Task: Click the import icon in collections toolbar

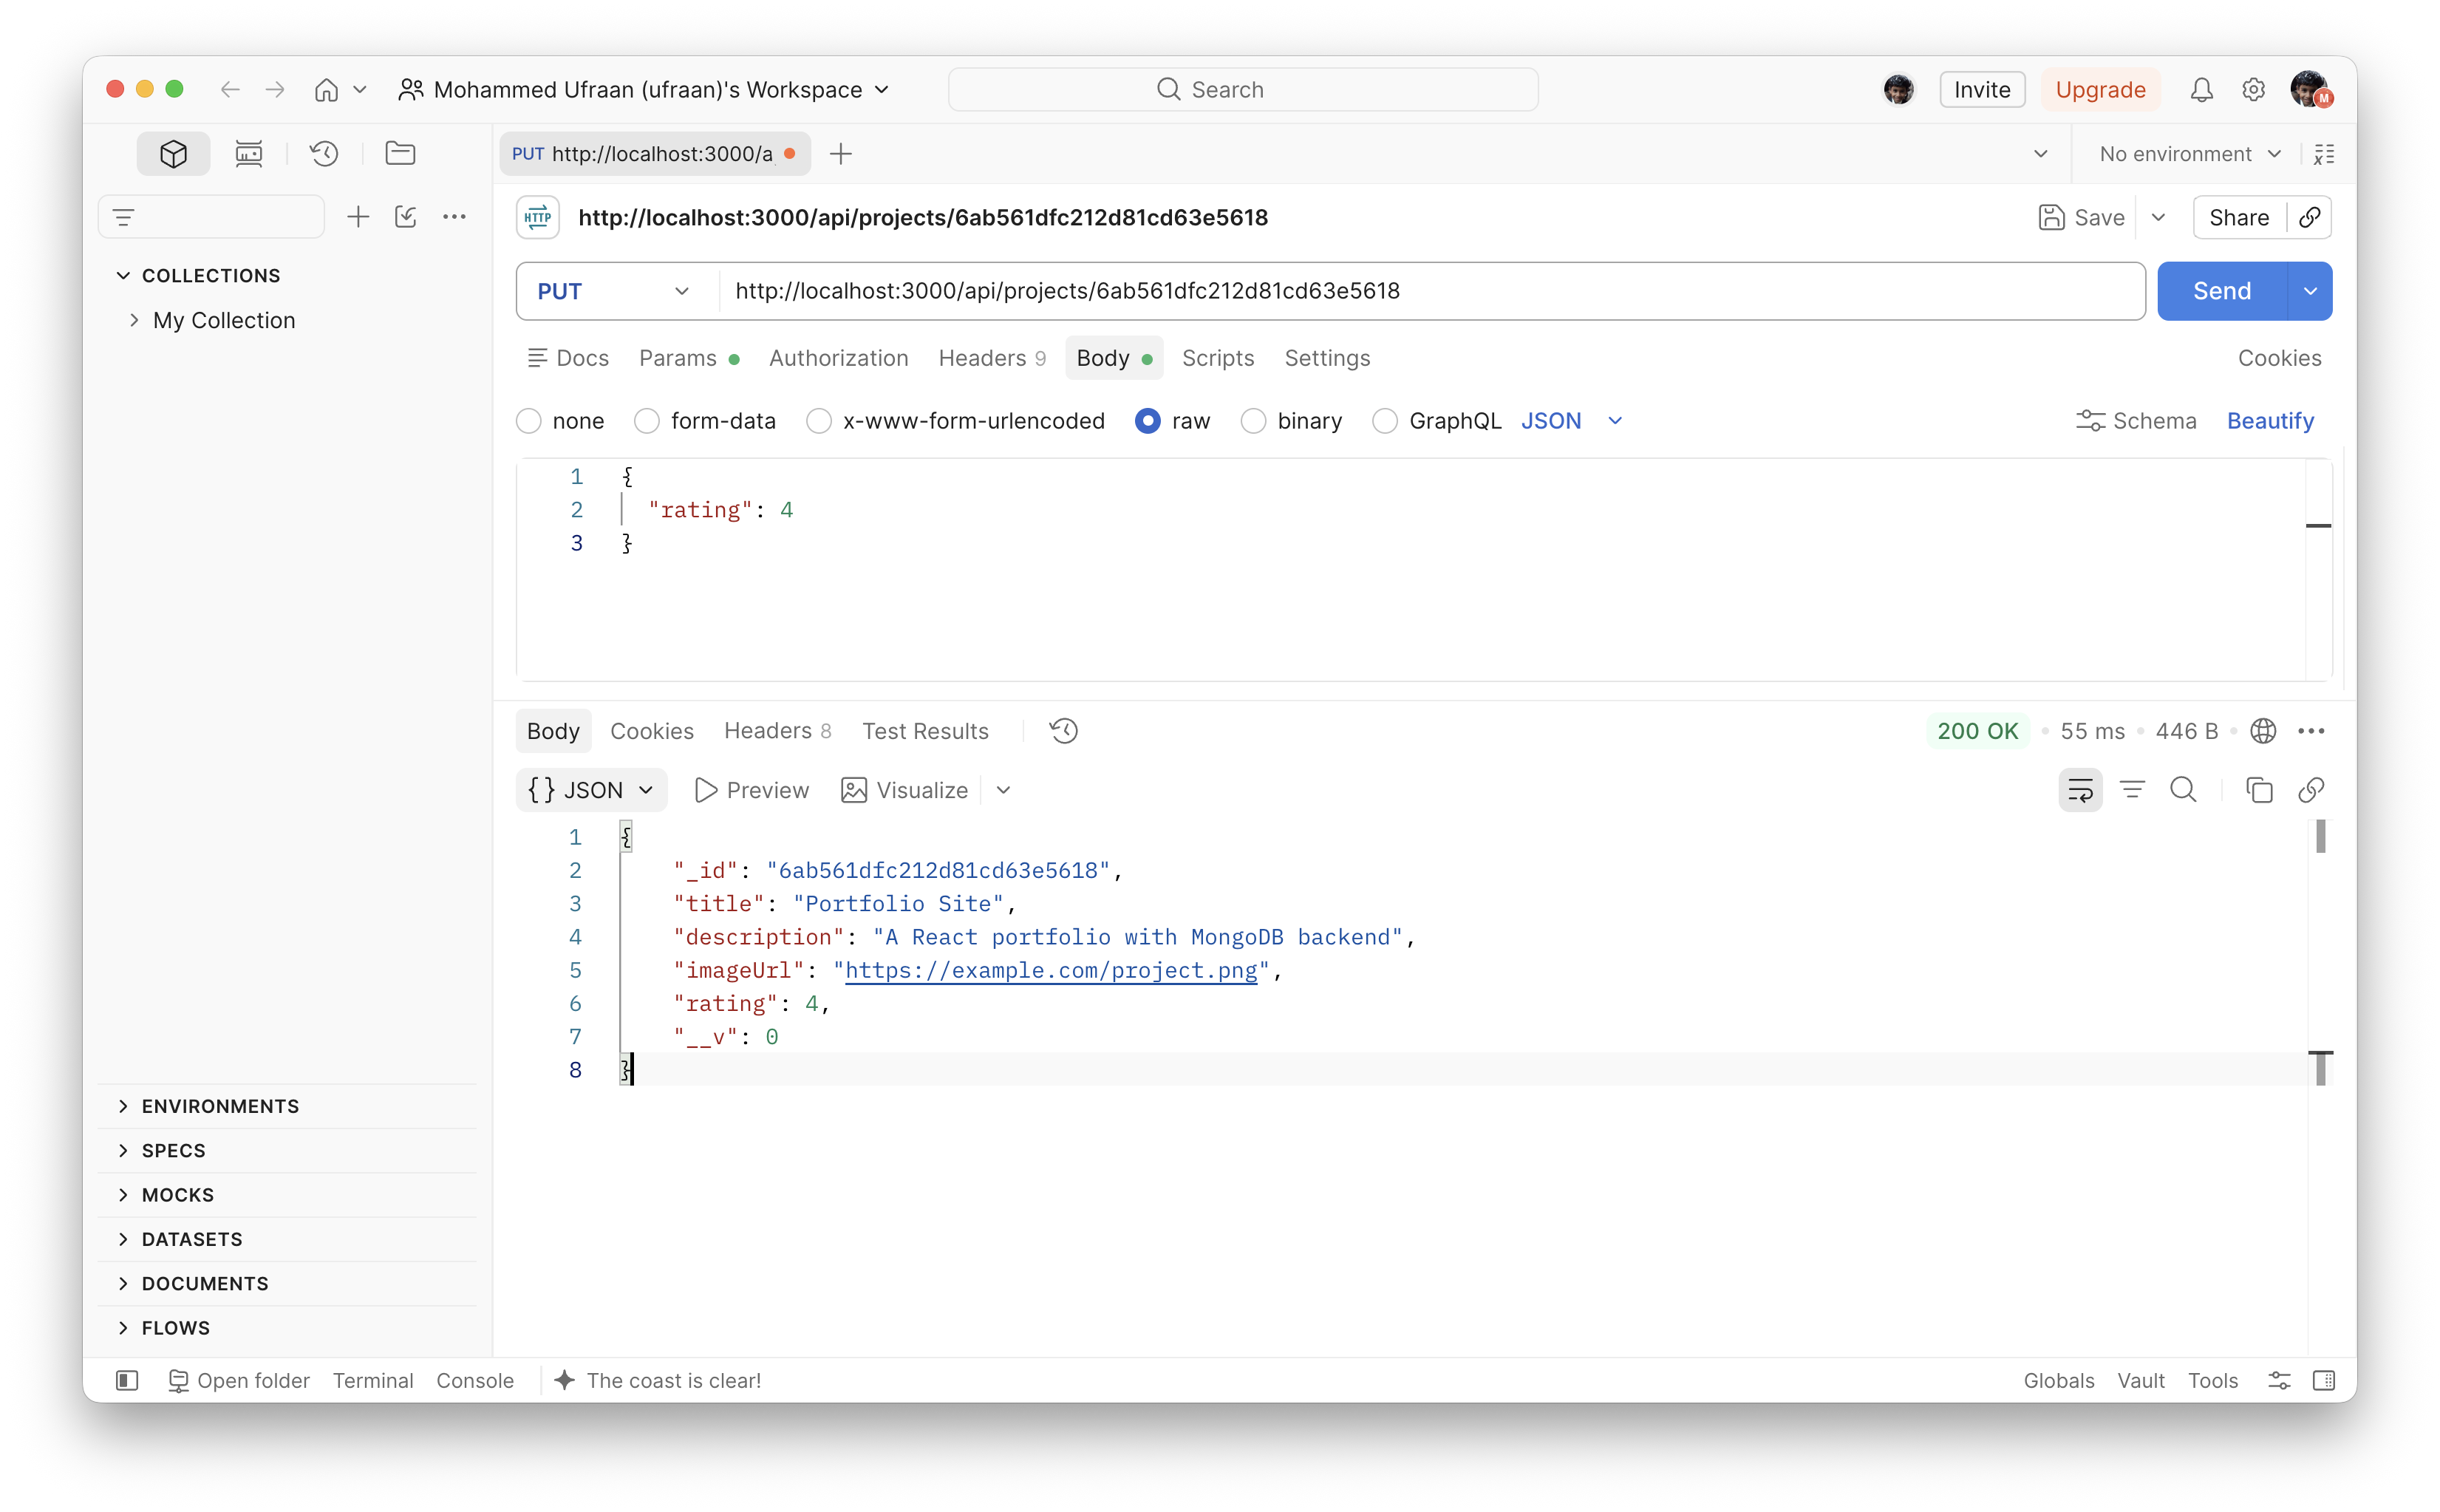Action: (405, 217)
